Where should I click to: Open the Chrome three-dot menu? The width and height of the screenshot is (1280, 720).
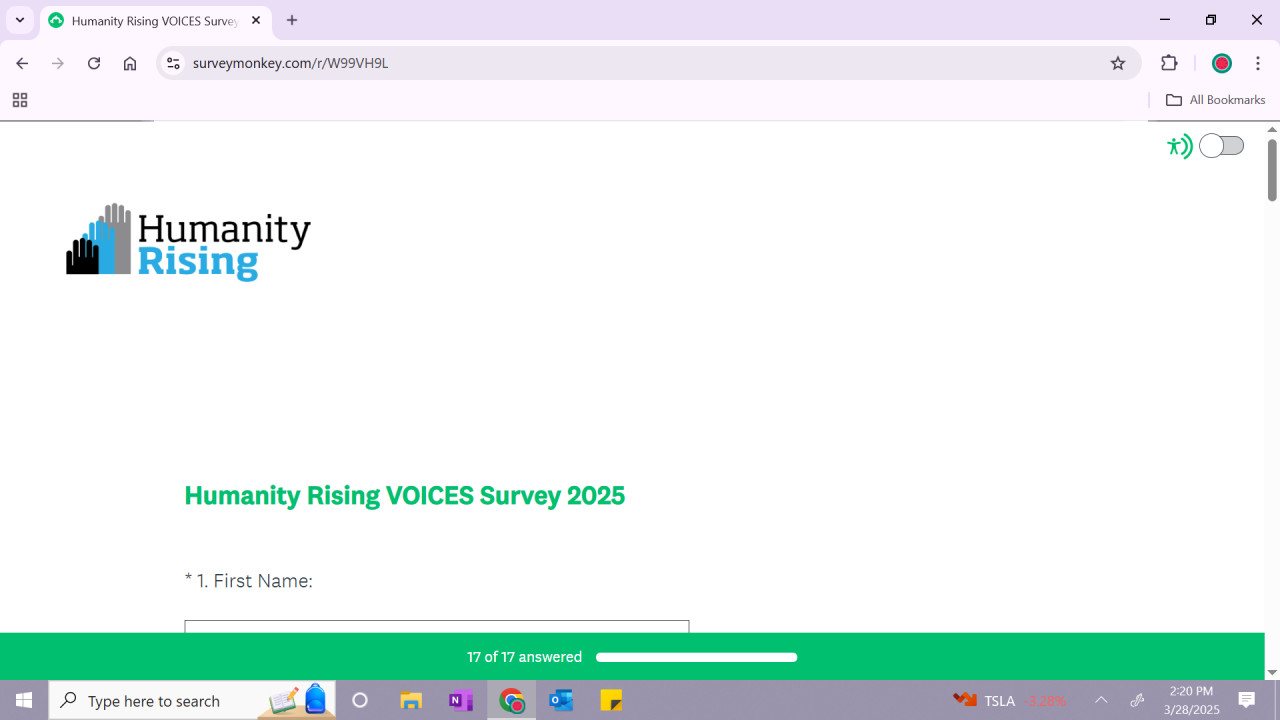[x=1257, y=63]
